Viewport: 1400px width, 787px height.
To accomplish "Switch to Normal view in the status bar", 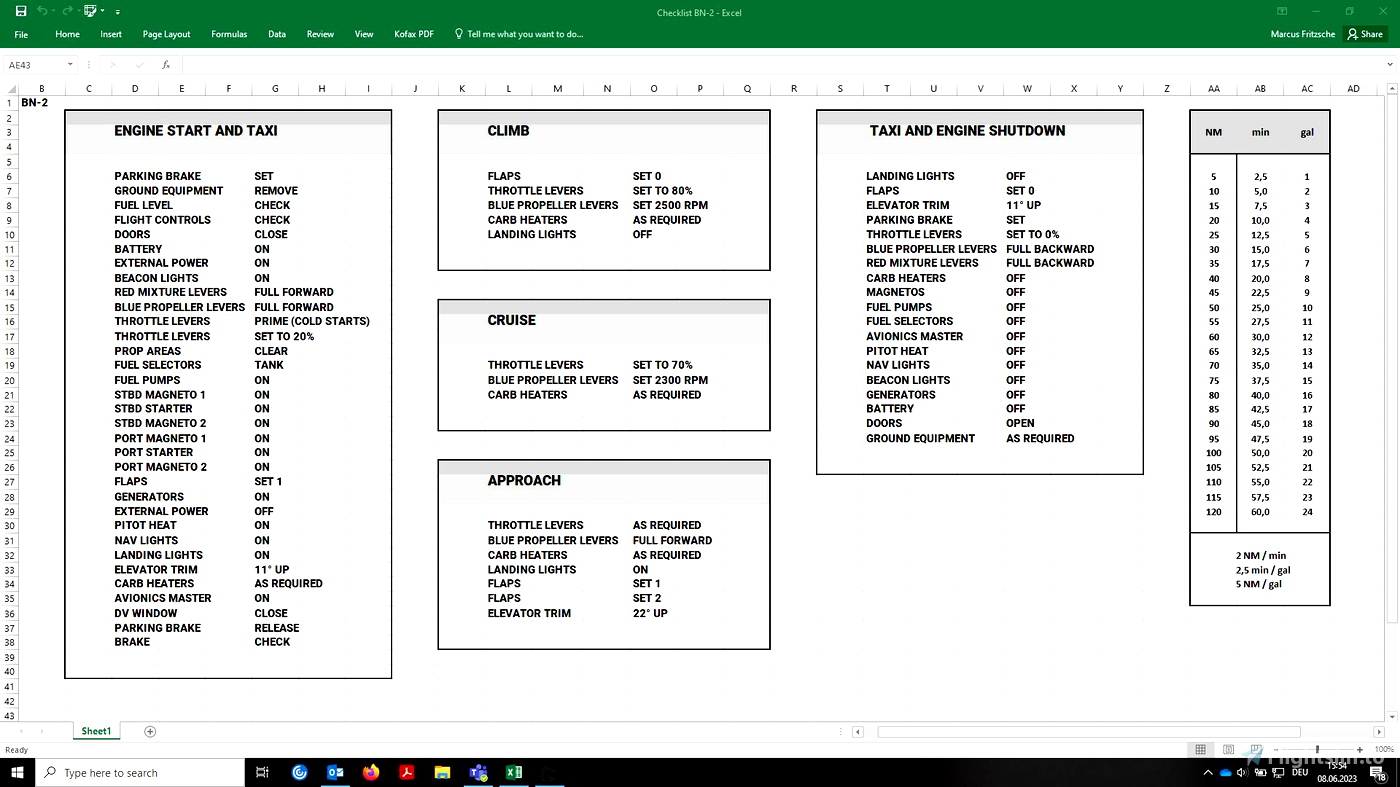I will pyautogui.click(x=1200, y=749).
